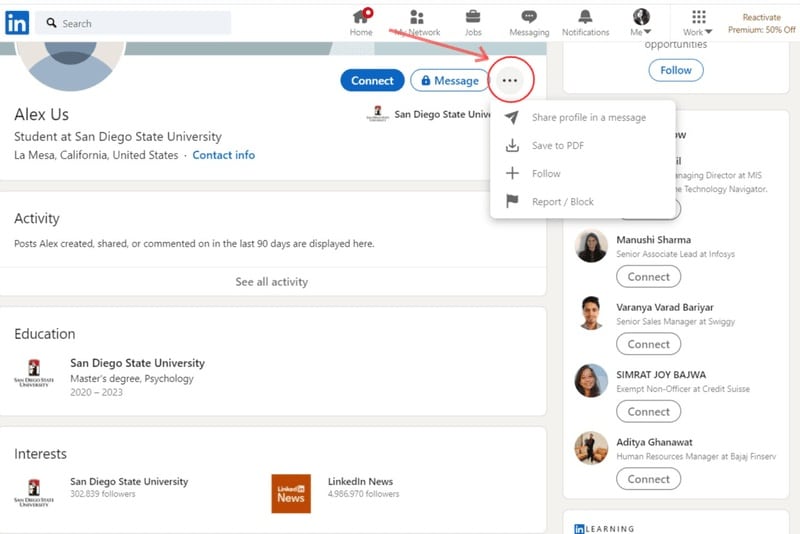Click '4,986,970 followers' text

pos(363,494)
